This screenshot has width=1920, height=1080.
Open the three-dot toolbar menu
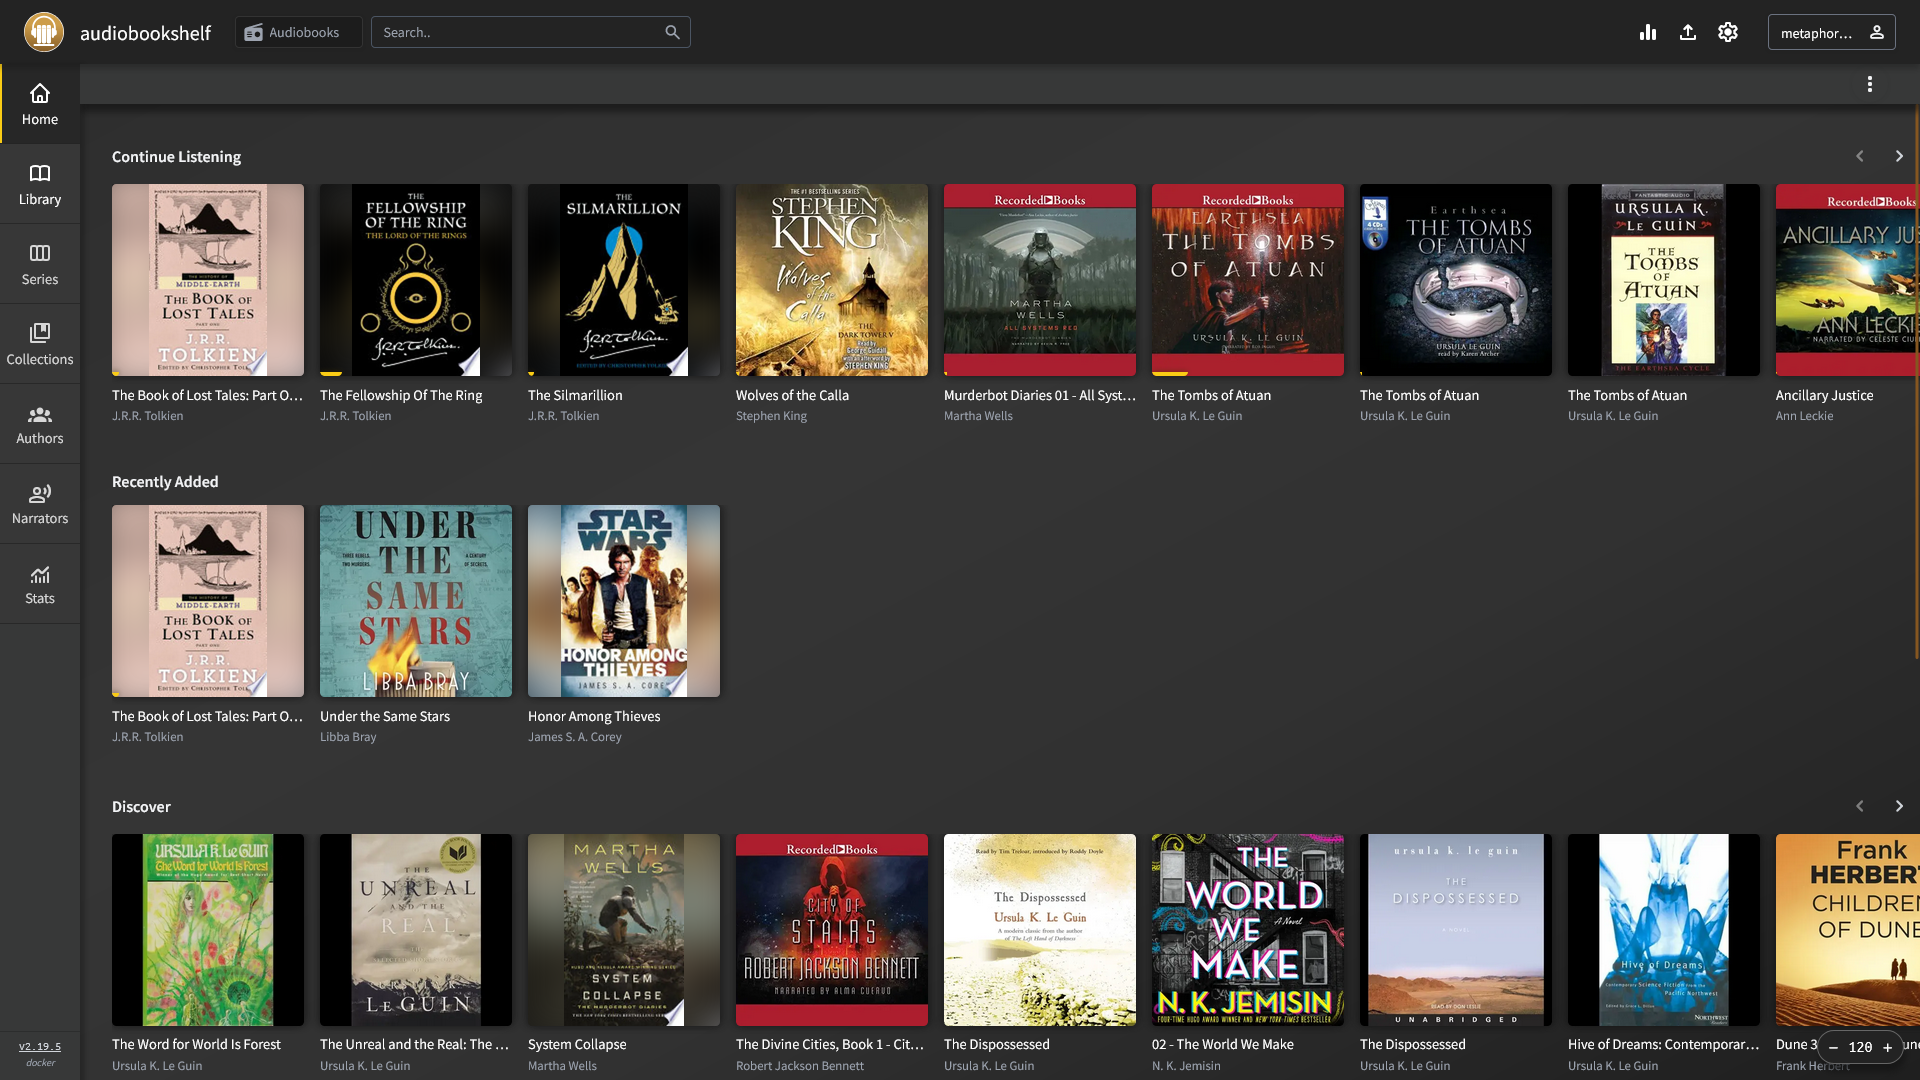(x=1870, y=84)
